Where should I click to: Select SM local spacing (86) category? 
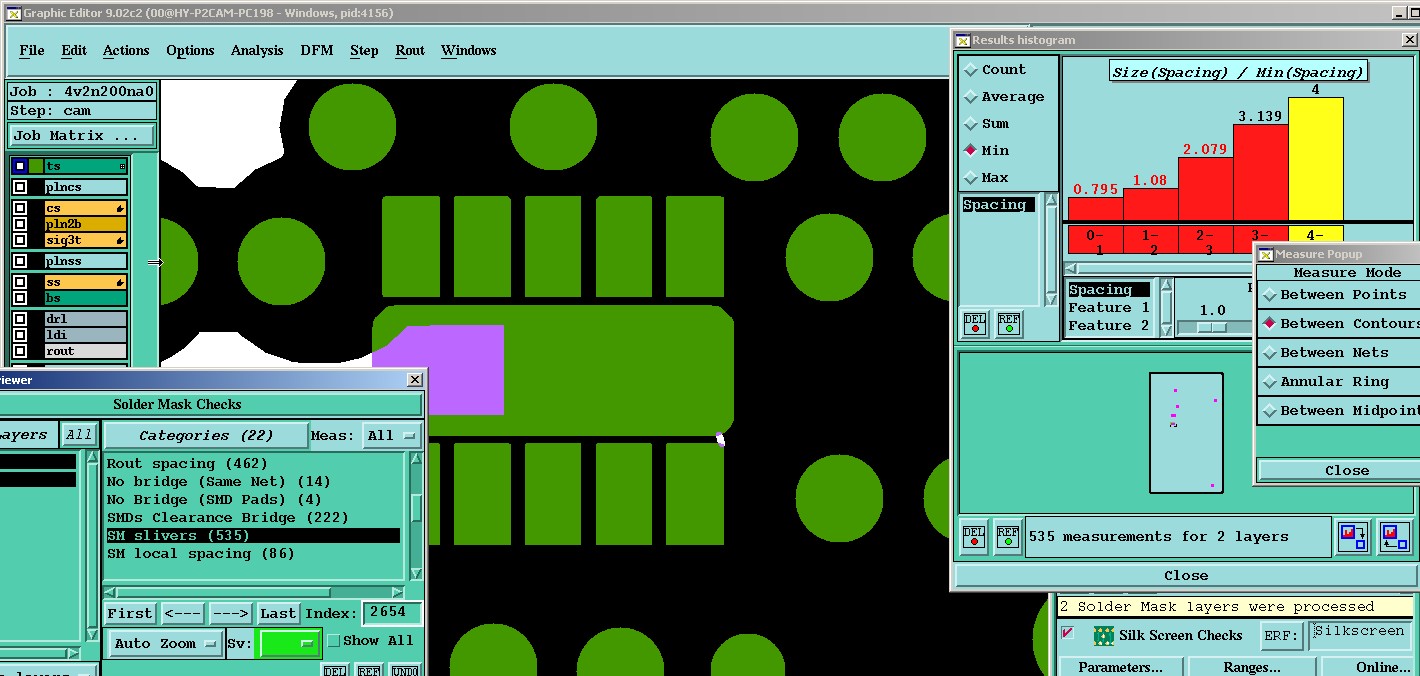(201, 554)
